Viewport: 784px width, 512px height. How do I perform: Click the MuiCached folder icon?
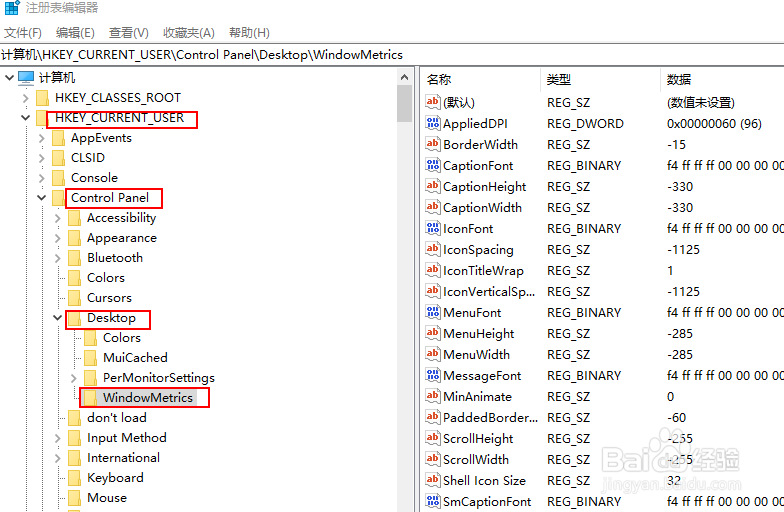point(90,358)
